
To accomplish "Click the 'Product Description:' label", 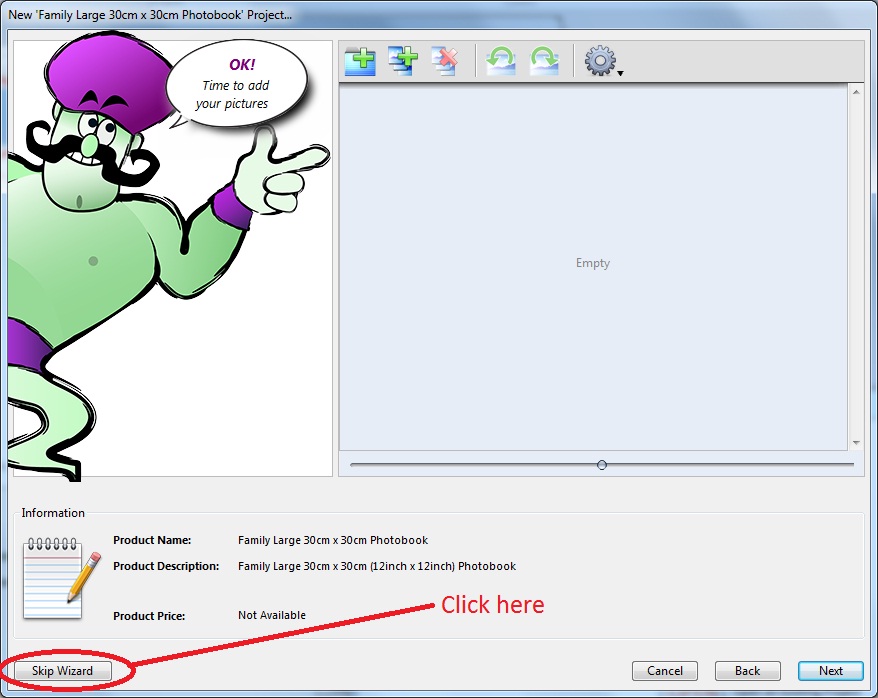I will point(166,566).
